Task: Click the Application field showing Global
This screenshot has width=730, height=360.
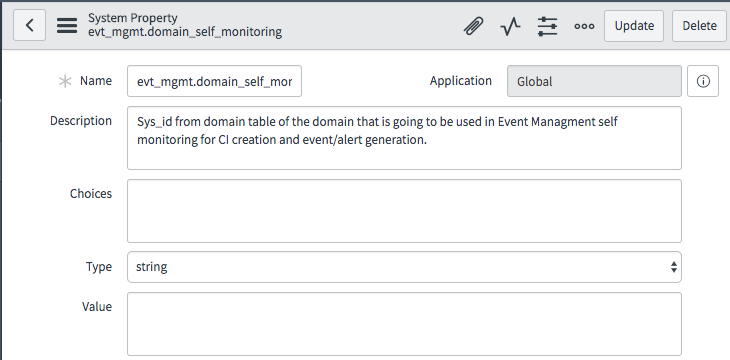Action: (594, 81)
